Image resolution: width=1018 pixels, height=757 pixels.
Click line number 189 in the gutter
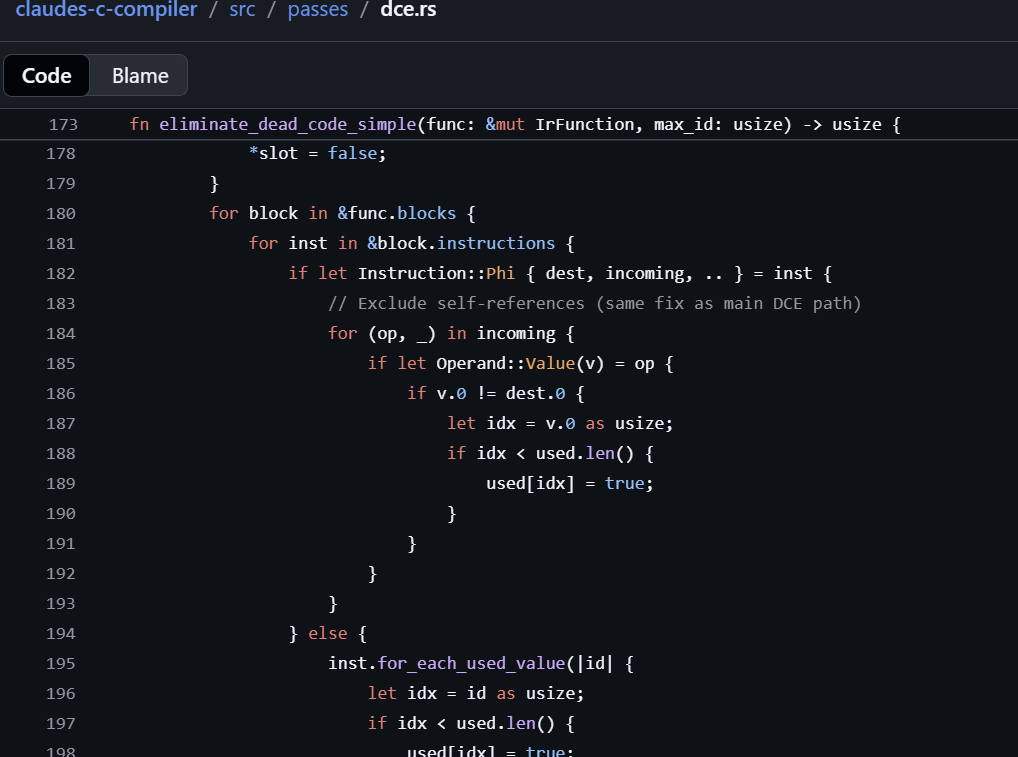pos(62,483)
